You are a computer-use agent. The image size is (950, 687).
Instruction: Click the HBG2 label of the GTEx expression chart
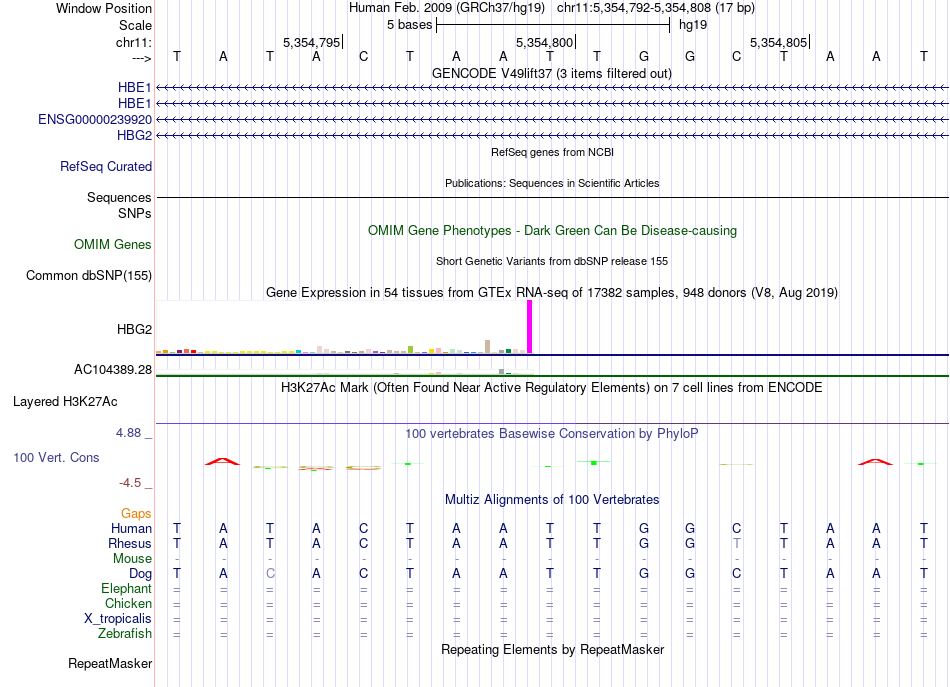[x=135, y=330]
